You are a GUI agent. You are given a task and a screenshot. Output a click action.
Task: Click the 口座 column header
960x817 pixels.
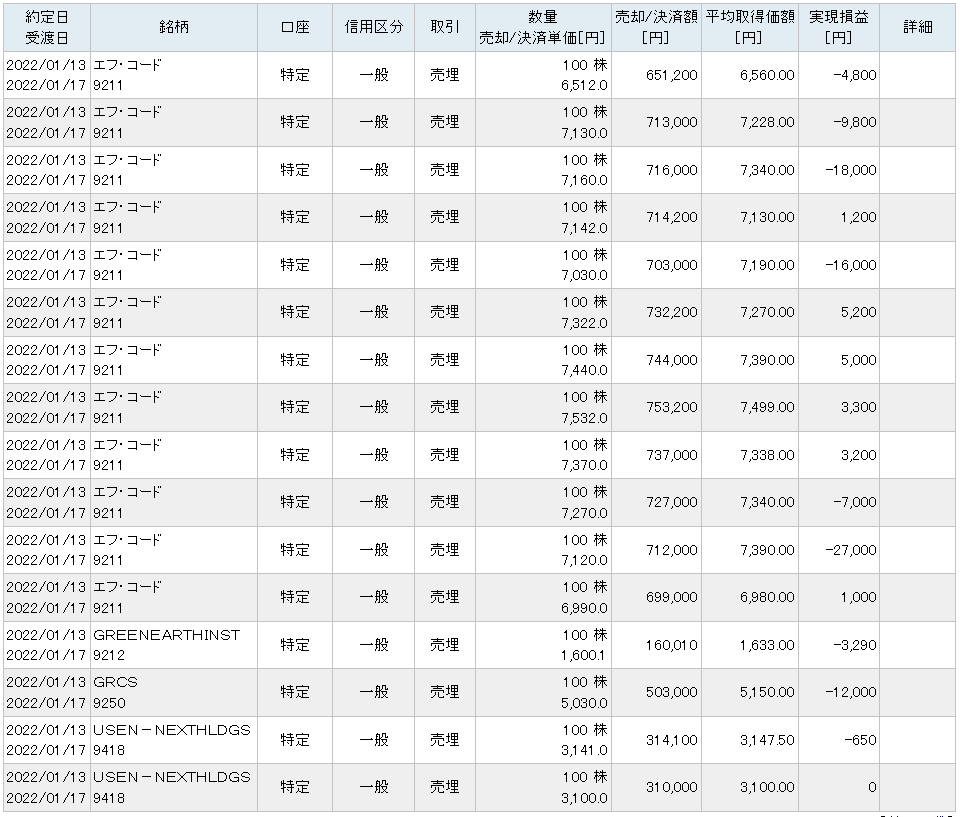point(294,27)
